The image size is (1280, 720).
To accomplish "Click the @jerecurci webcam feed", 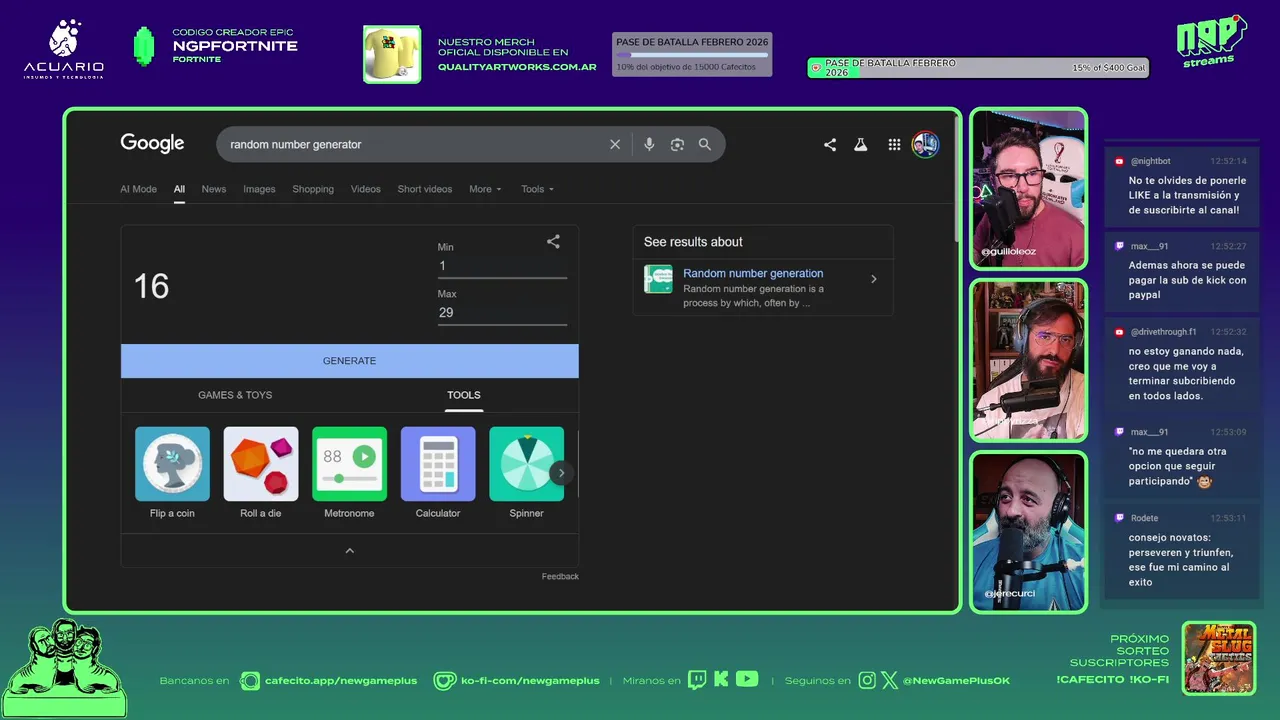I will pos(1028,531).
